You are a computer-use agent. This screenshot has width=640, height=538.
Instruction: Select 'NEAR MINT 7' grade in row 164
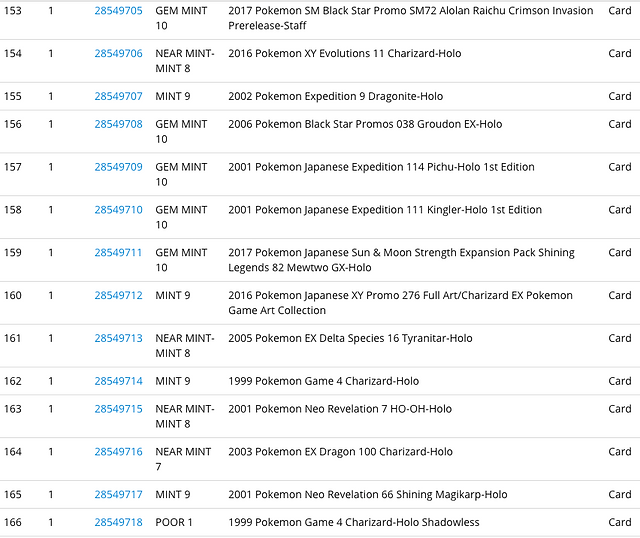183,459
